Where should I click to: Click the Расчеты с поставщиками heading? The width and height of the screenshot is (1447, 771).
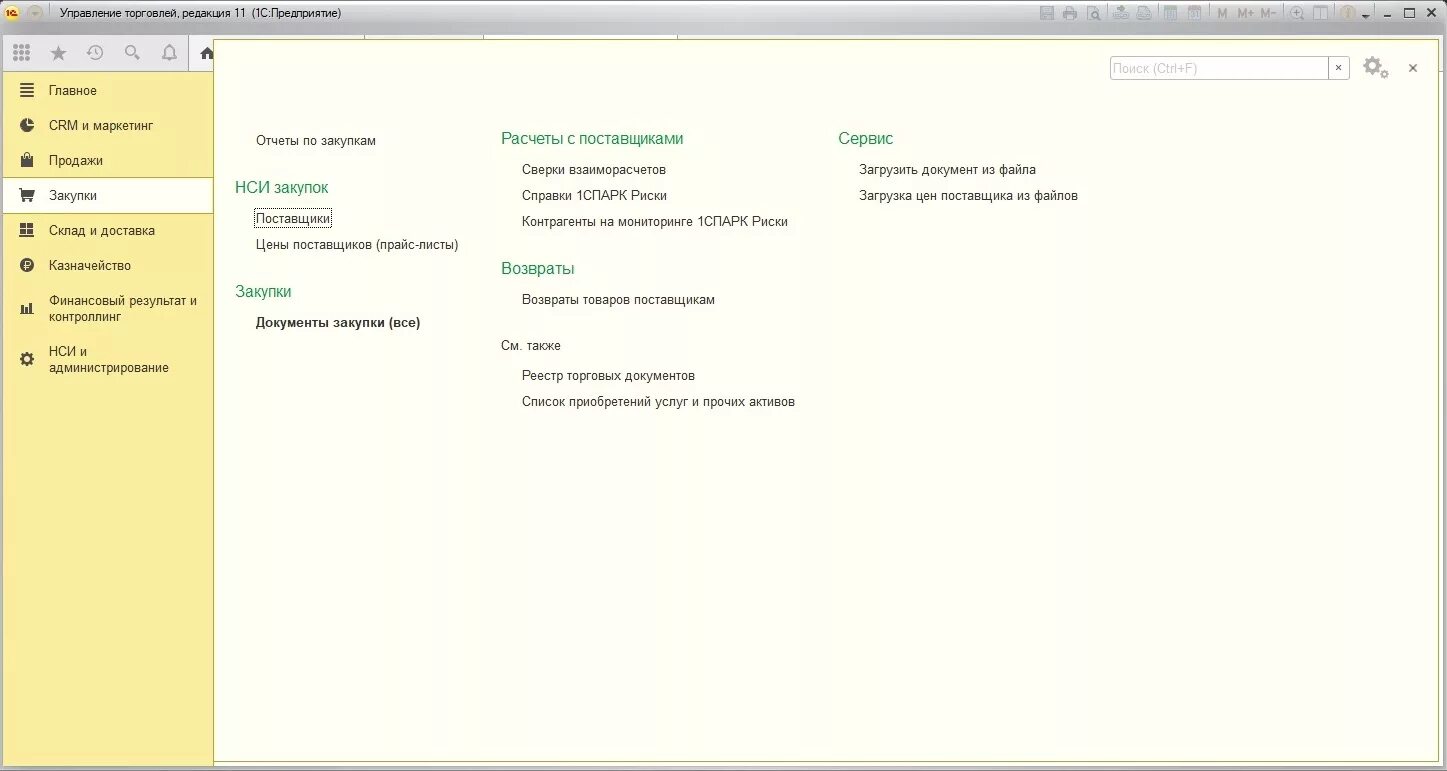pos(592,139)
